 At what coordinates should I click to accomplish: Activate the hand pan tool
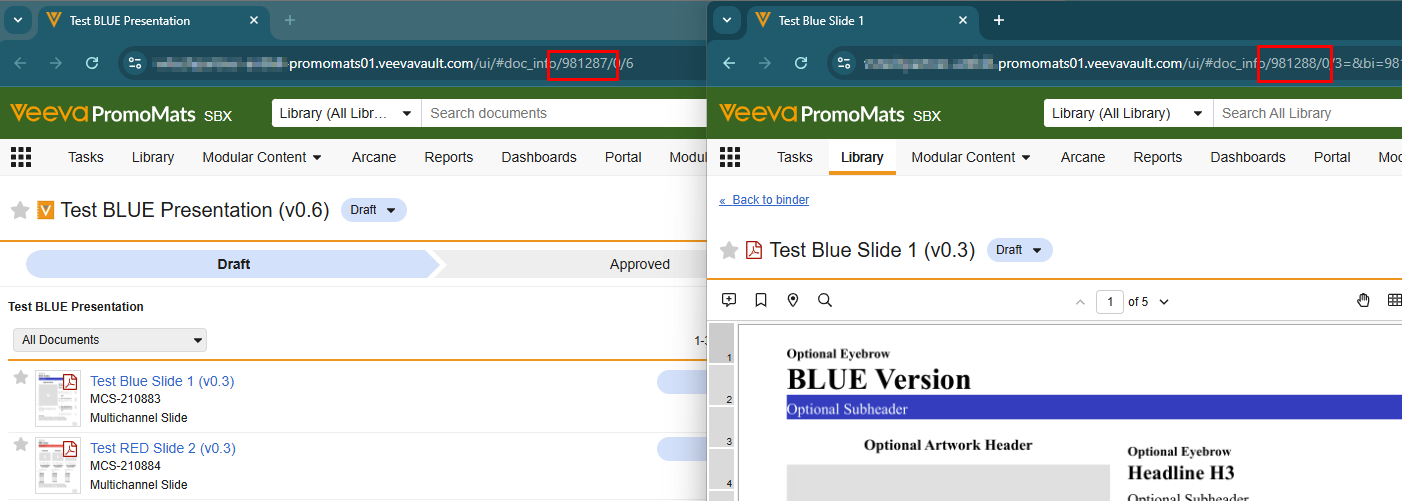coord(1362,301)
